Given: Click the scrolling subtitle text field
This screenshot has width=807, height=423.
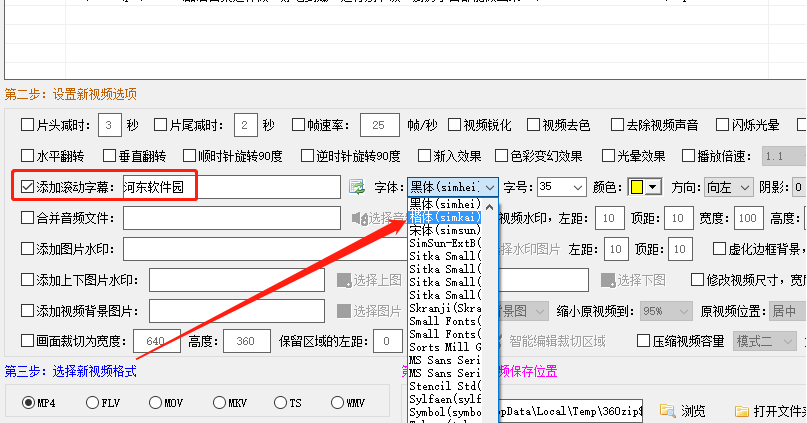Looking at the screenshot, I should click(x=232, y=187).
